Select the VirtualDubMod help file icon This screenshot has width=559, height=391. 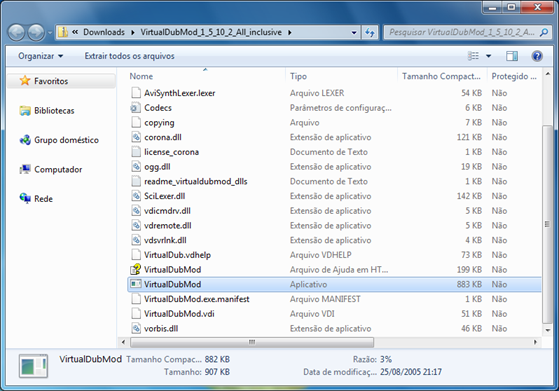coord(136,269)
